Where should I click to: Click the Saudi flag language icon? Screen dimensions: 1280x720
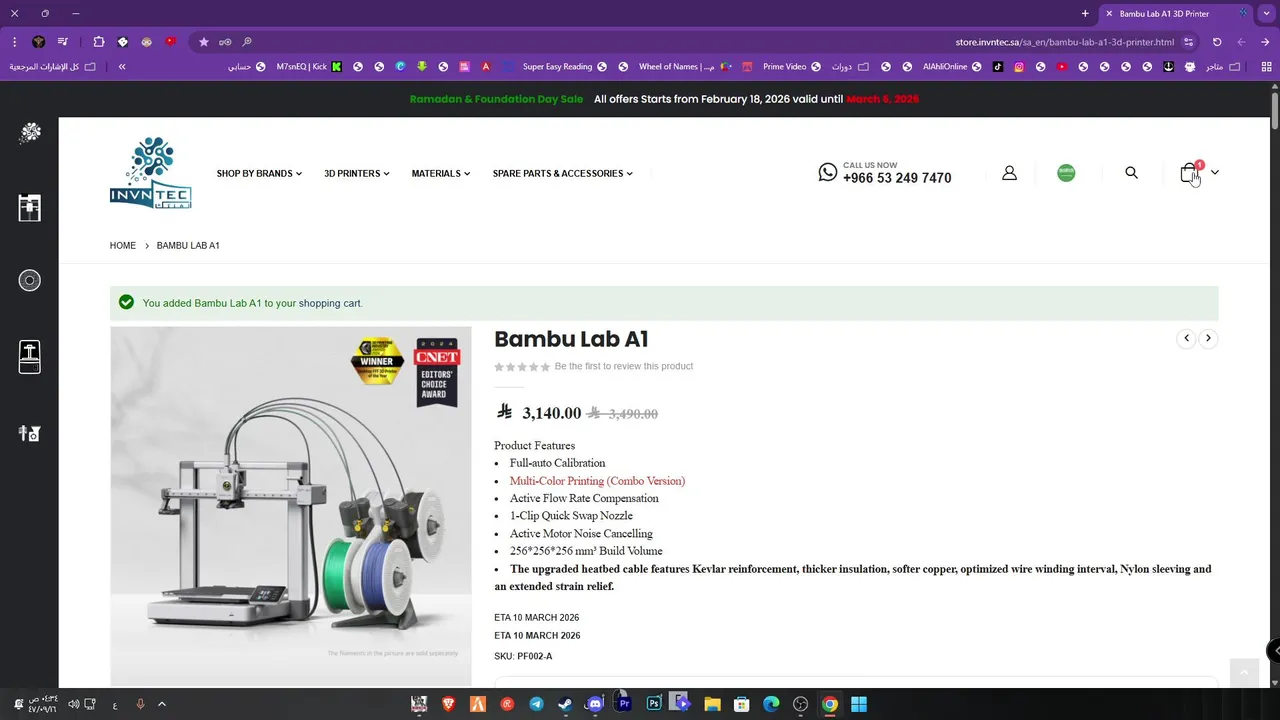click(x=1066, y=173)
